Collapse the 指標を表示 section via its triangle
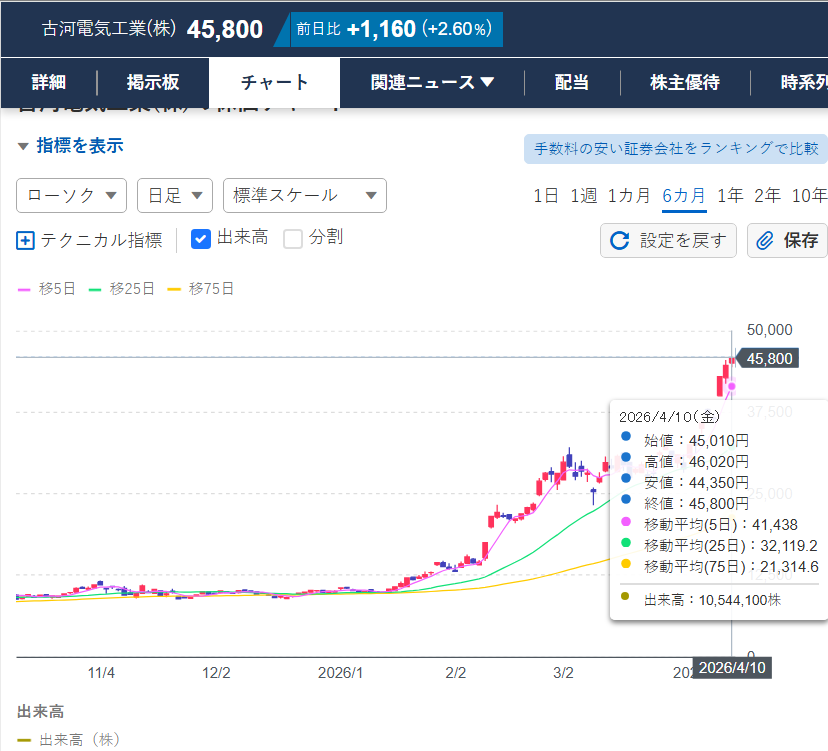 (x=22, y=147)
